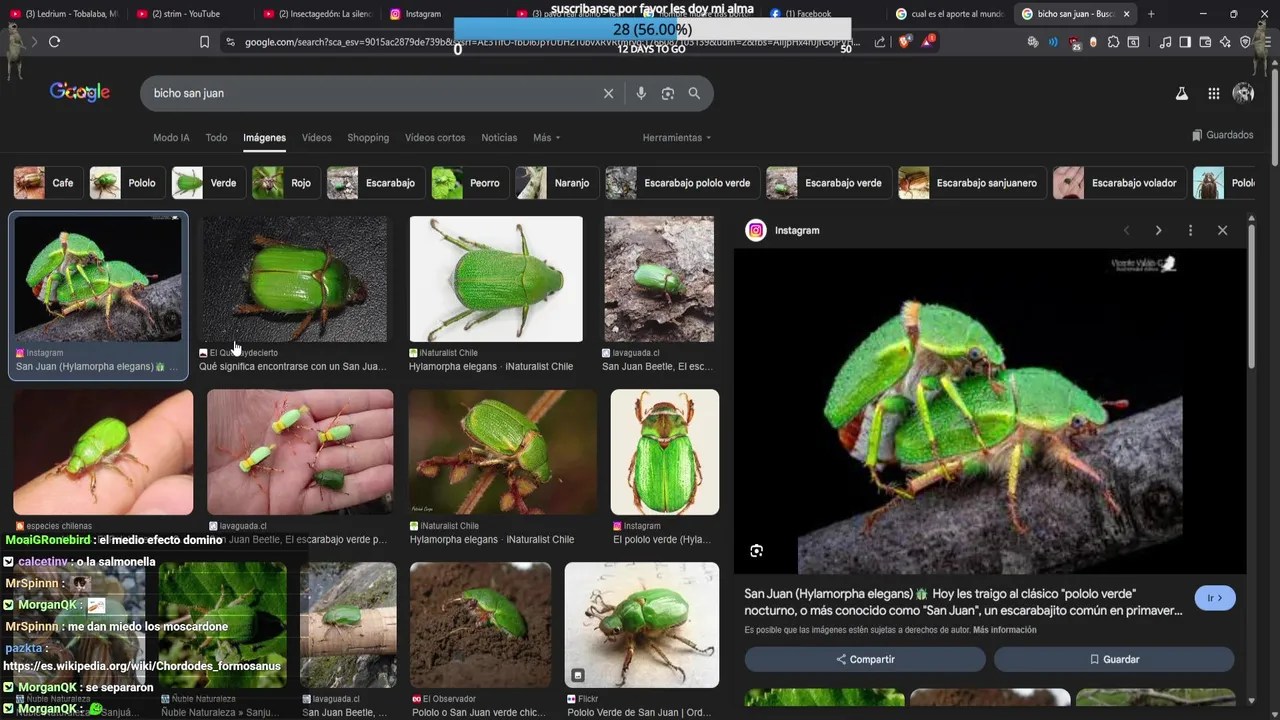Open the Flickr Pololo Verde thumbnail
The height and width of the screenshot is (720, 1280).
tap(642, 625)
